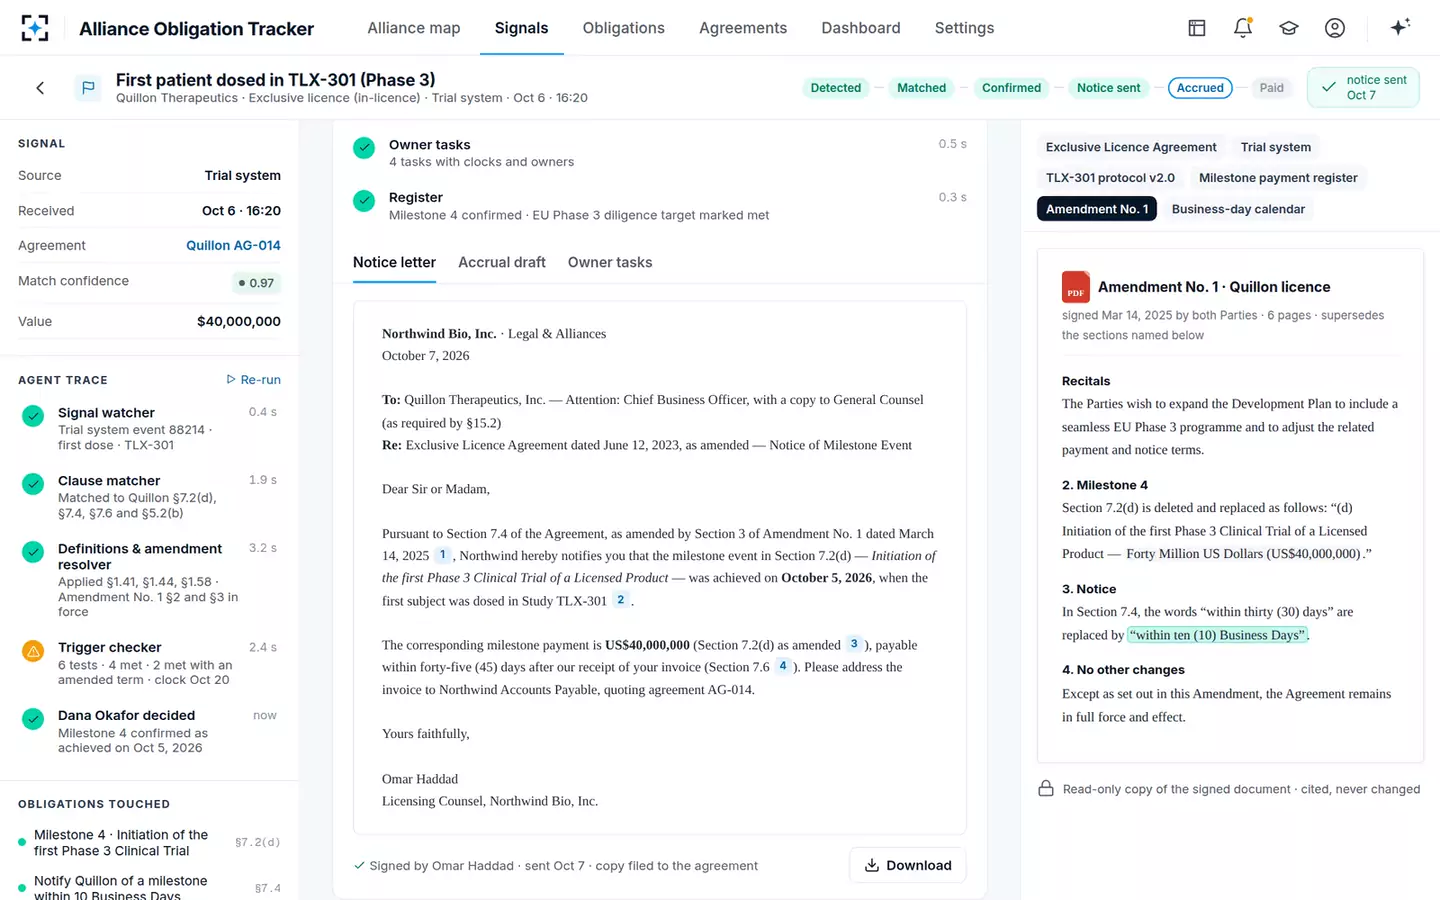Screen dimensions: 1440x900
Task: Open citation marker 1 in notice letter
Action: (443, 555)
